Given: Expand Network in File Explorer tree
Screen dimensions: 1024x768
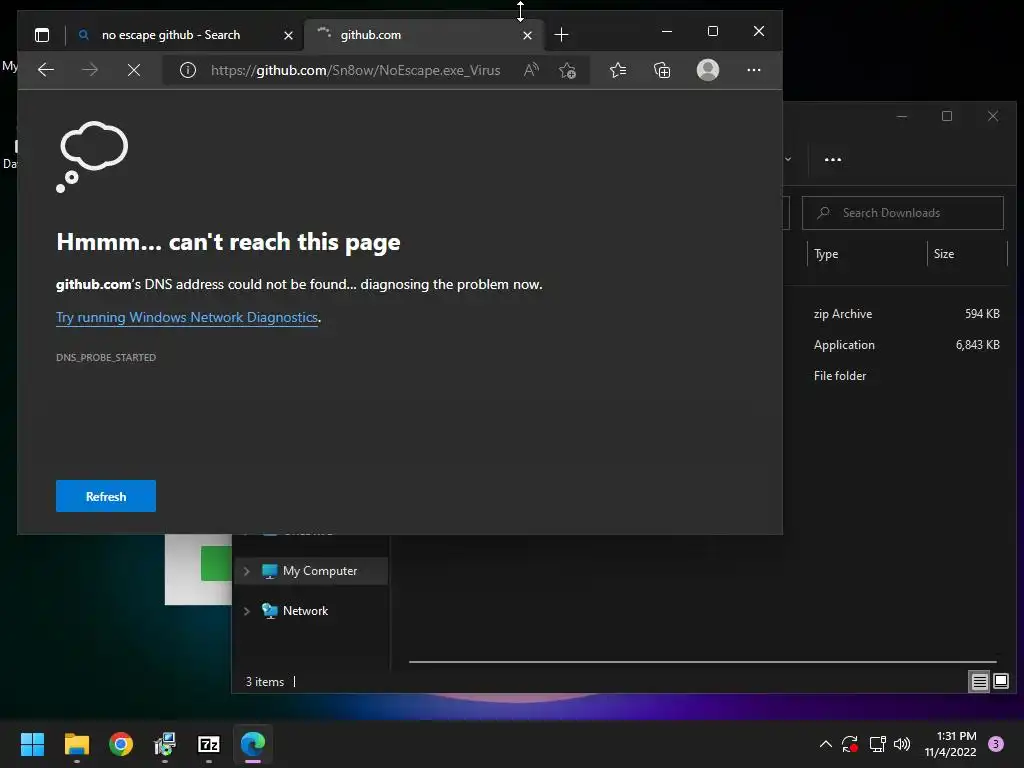Looking at the screenshot, I should tap(247, 611).
